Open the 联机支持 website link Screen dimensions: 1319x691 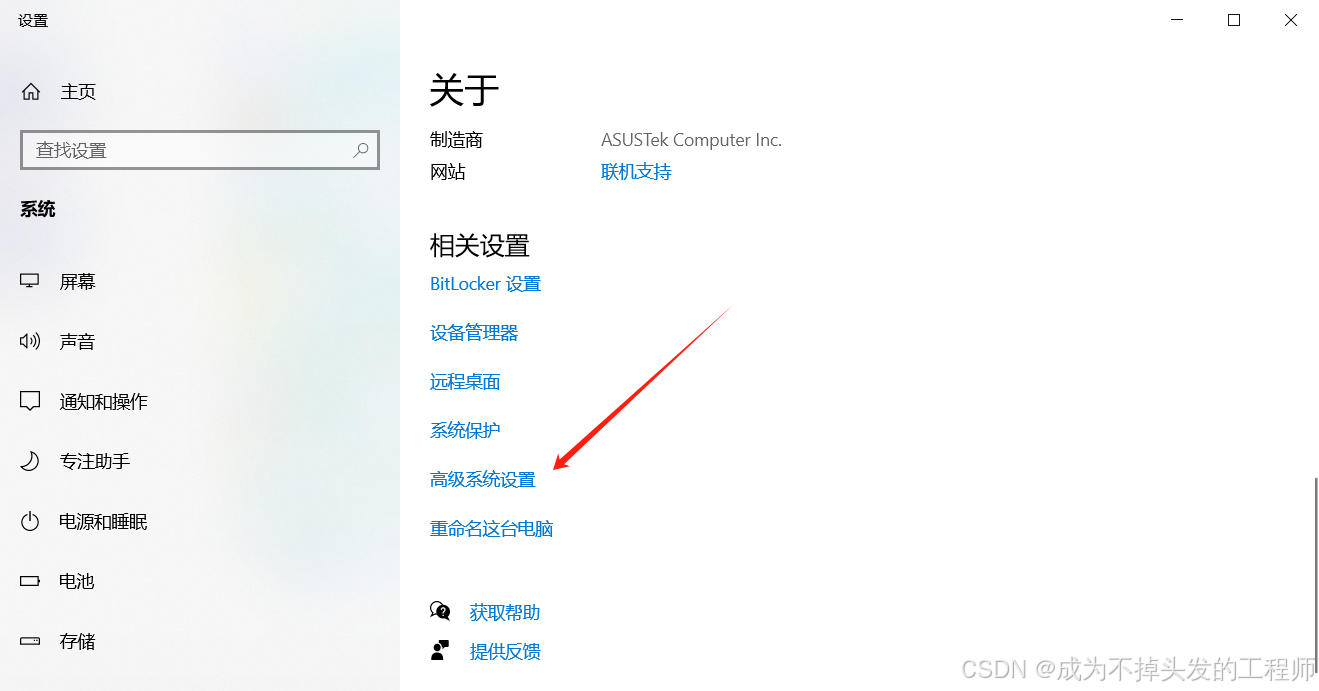tap(636, 172)
